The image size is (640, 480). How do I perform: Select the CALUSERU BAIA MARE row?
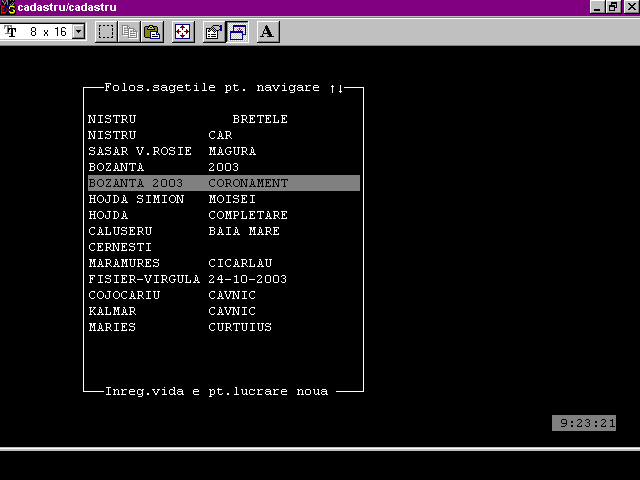point(184,231)
